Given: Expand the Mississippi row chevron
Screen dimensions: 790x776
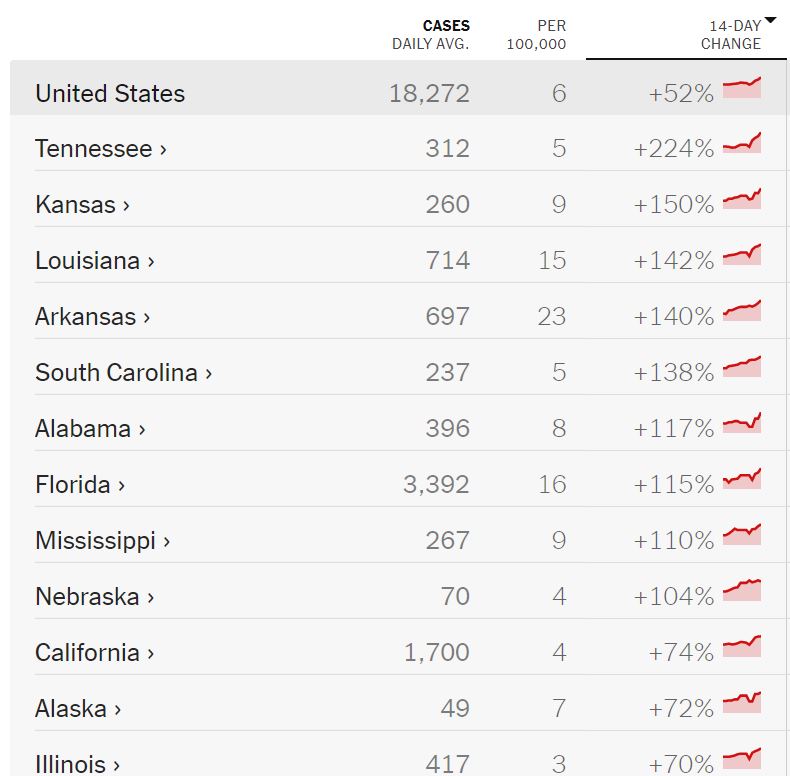Looking at the screenshot, I should click(x=167, y=541).
